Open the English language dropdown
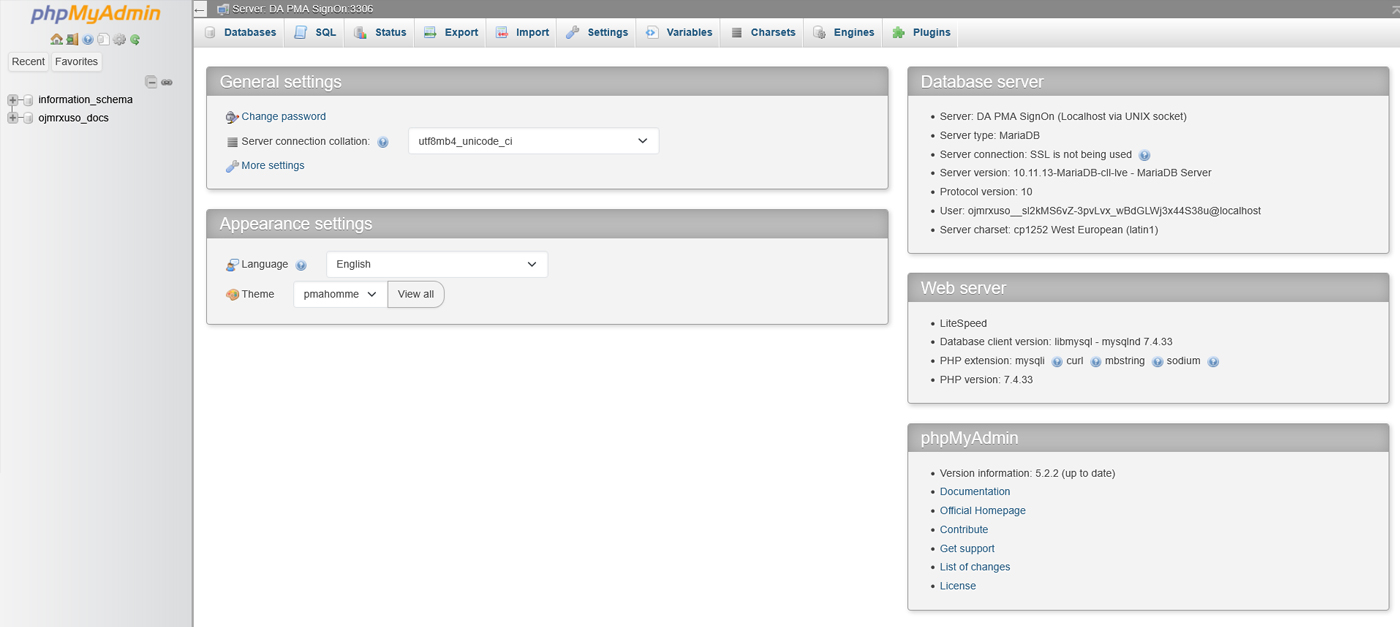 click(x=436, y=264)
